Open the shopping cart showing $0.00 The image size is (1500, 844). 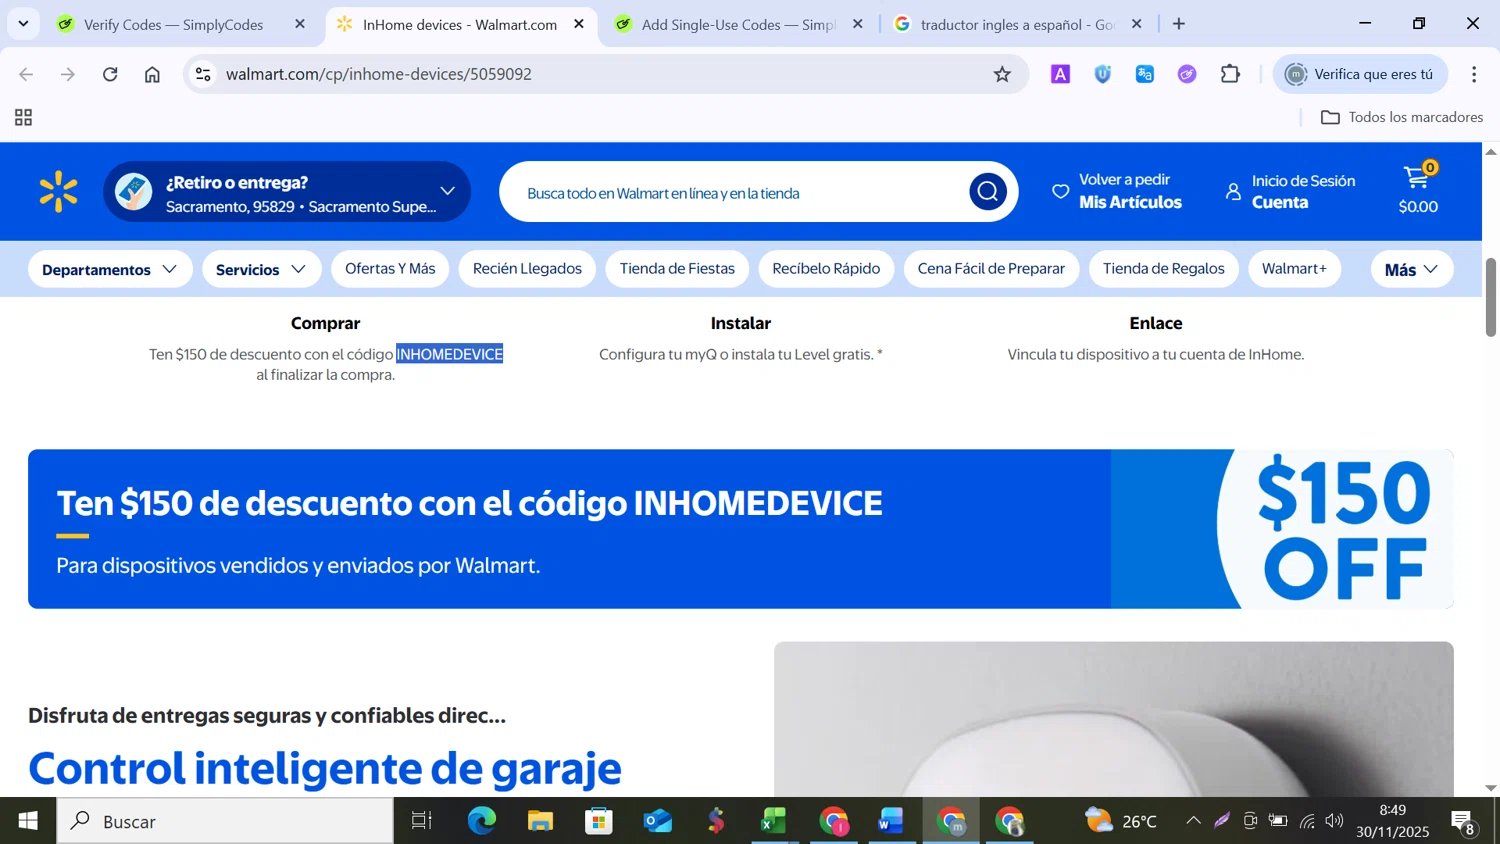click(1418, 191)
